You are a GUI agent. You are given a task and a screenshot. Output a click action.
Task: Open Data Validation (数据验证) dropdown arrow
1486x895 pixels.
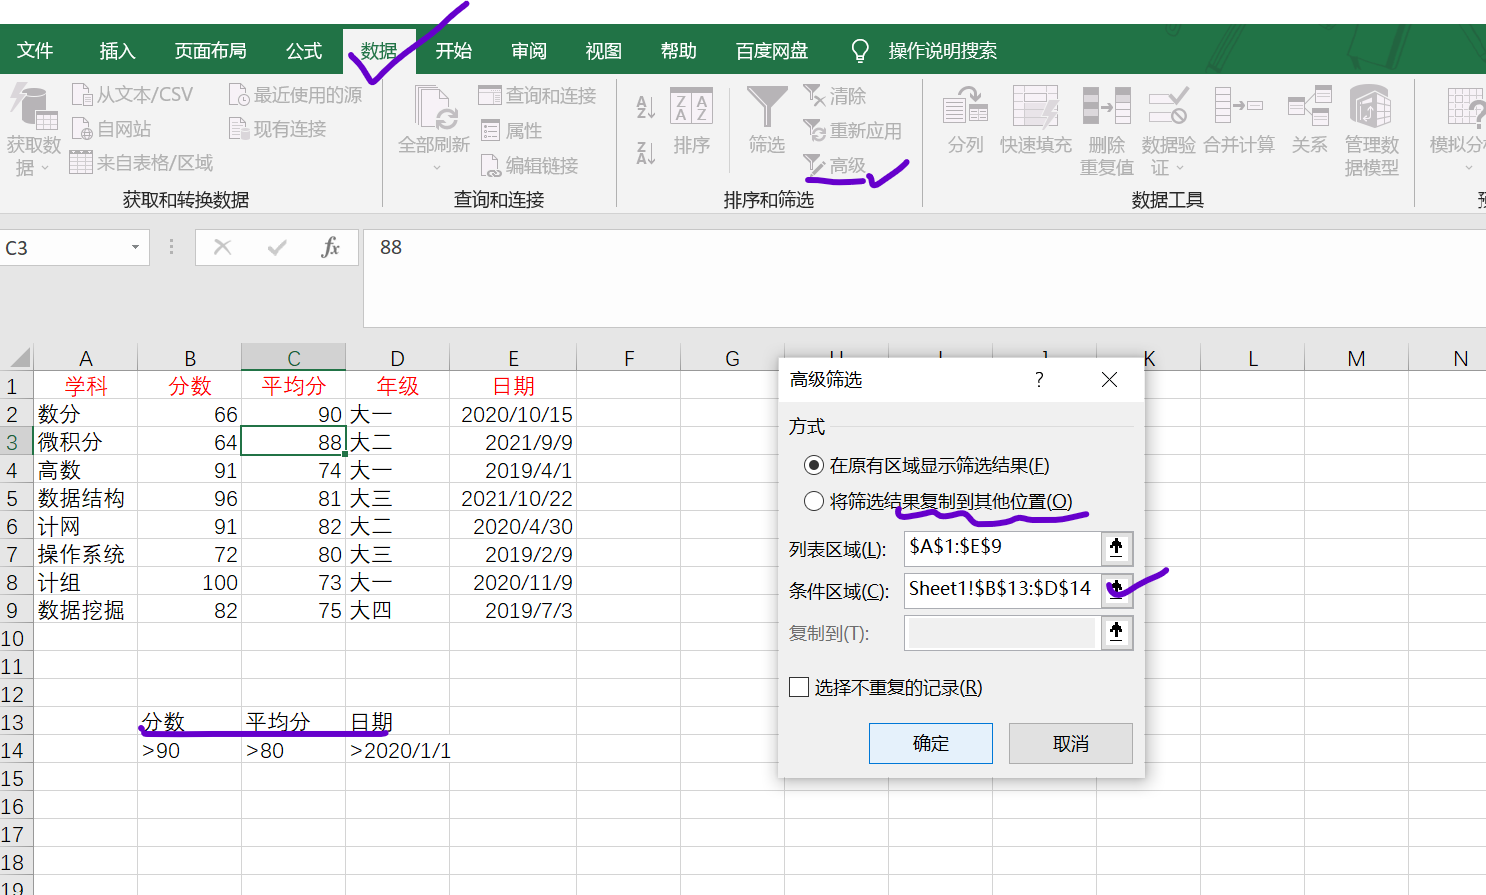pos(1180,168)
